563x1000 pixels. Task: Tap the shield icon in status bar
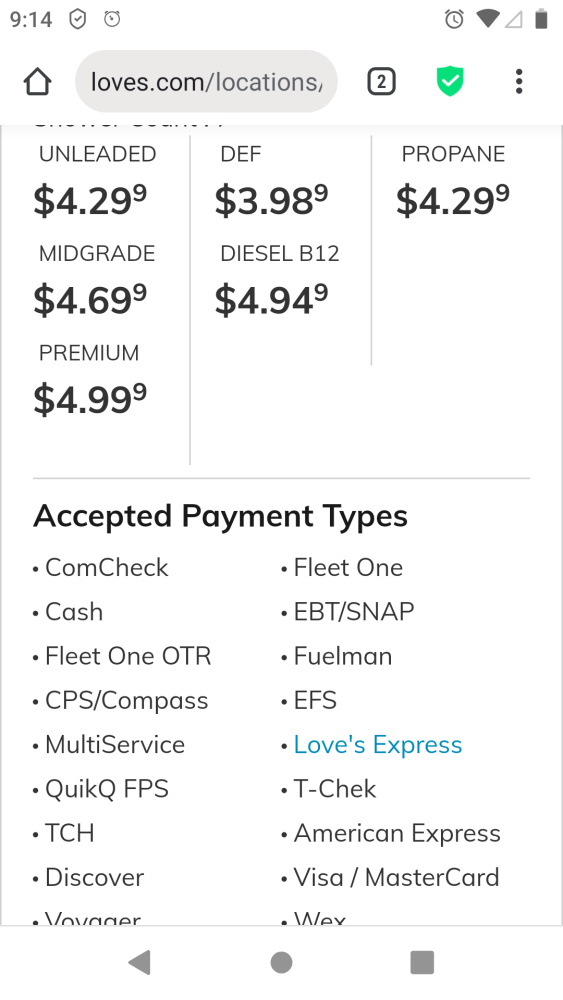coord(77,19)
